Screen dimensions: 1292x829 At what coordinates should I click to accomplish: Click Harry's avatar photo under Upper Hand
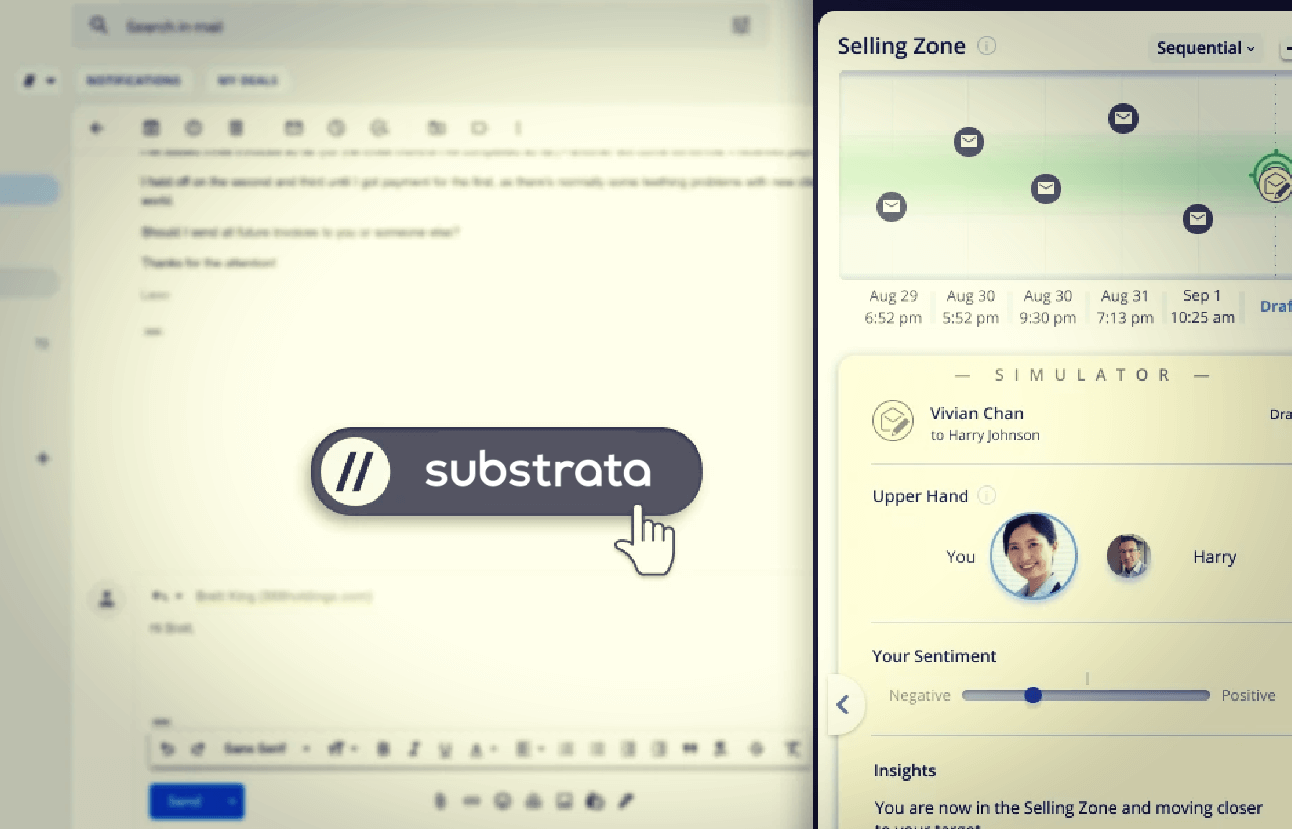click(x=1128, y=556)
